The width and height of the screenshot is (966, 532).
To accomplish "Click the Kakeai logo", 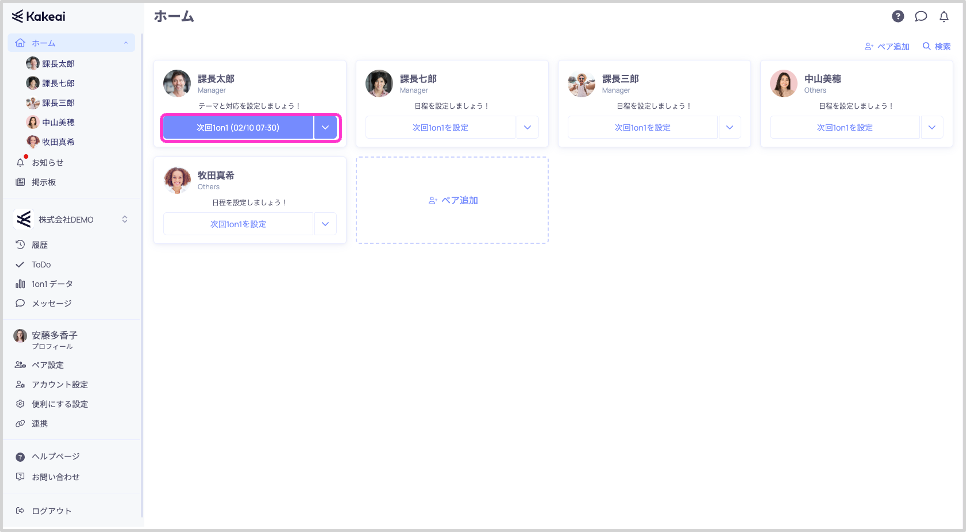I will click(40, 16).
